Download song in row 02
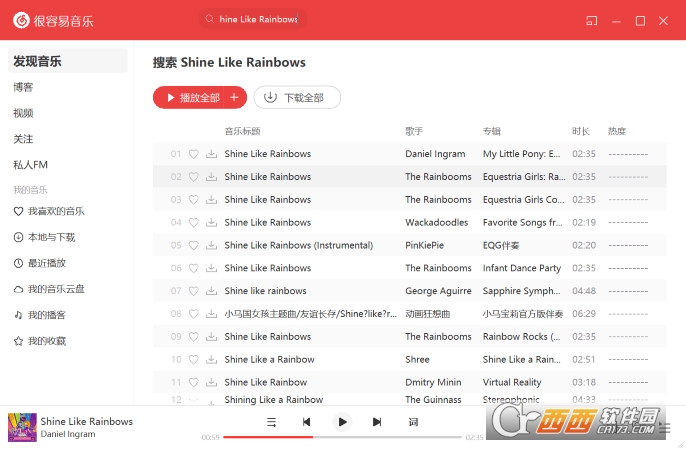Viewport: 686px width, 450px height. (x=211, y=176)
